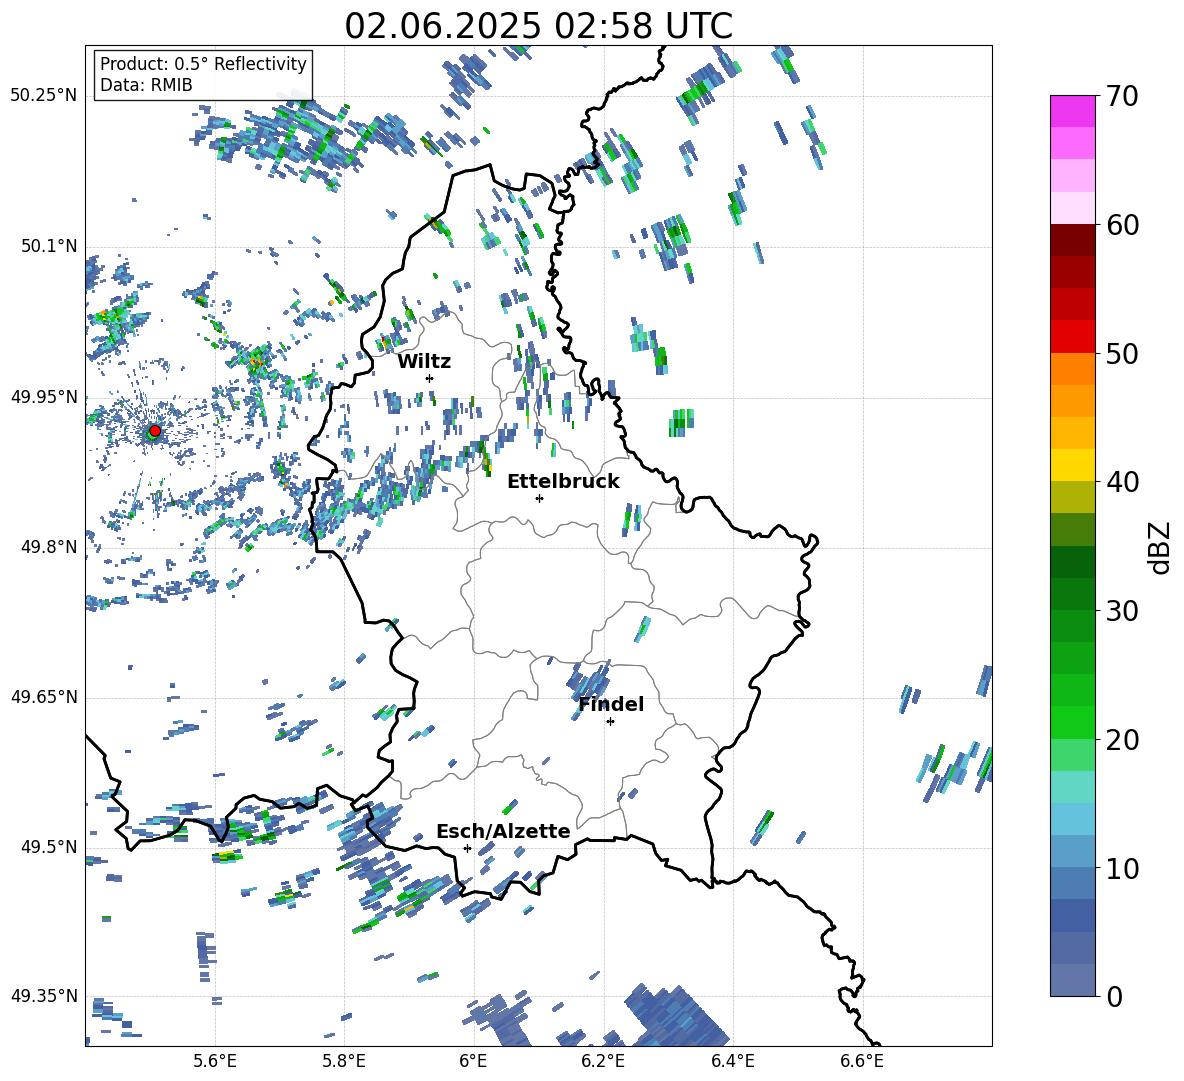Click the 50.25°N latitude label
Screen dimensions: 1184x1081
click(x=44, y=96)
